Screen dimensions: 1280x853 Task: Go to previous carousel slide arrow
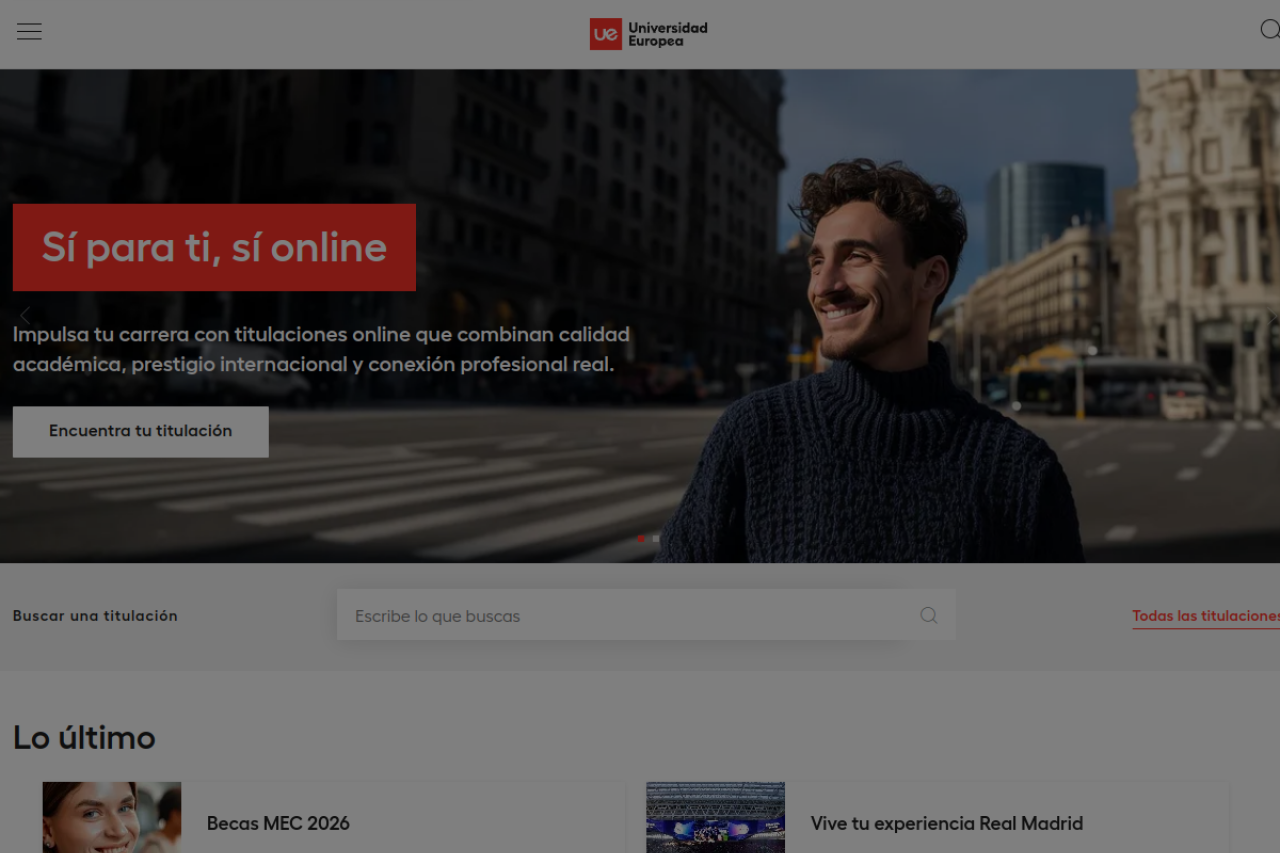click(x=25, y=316)
